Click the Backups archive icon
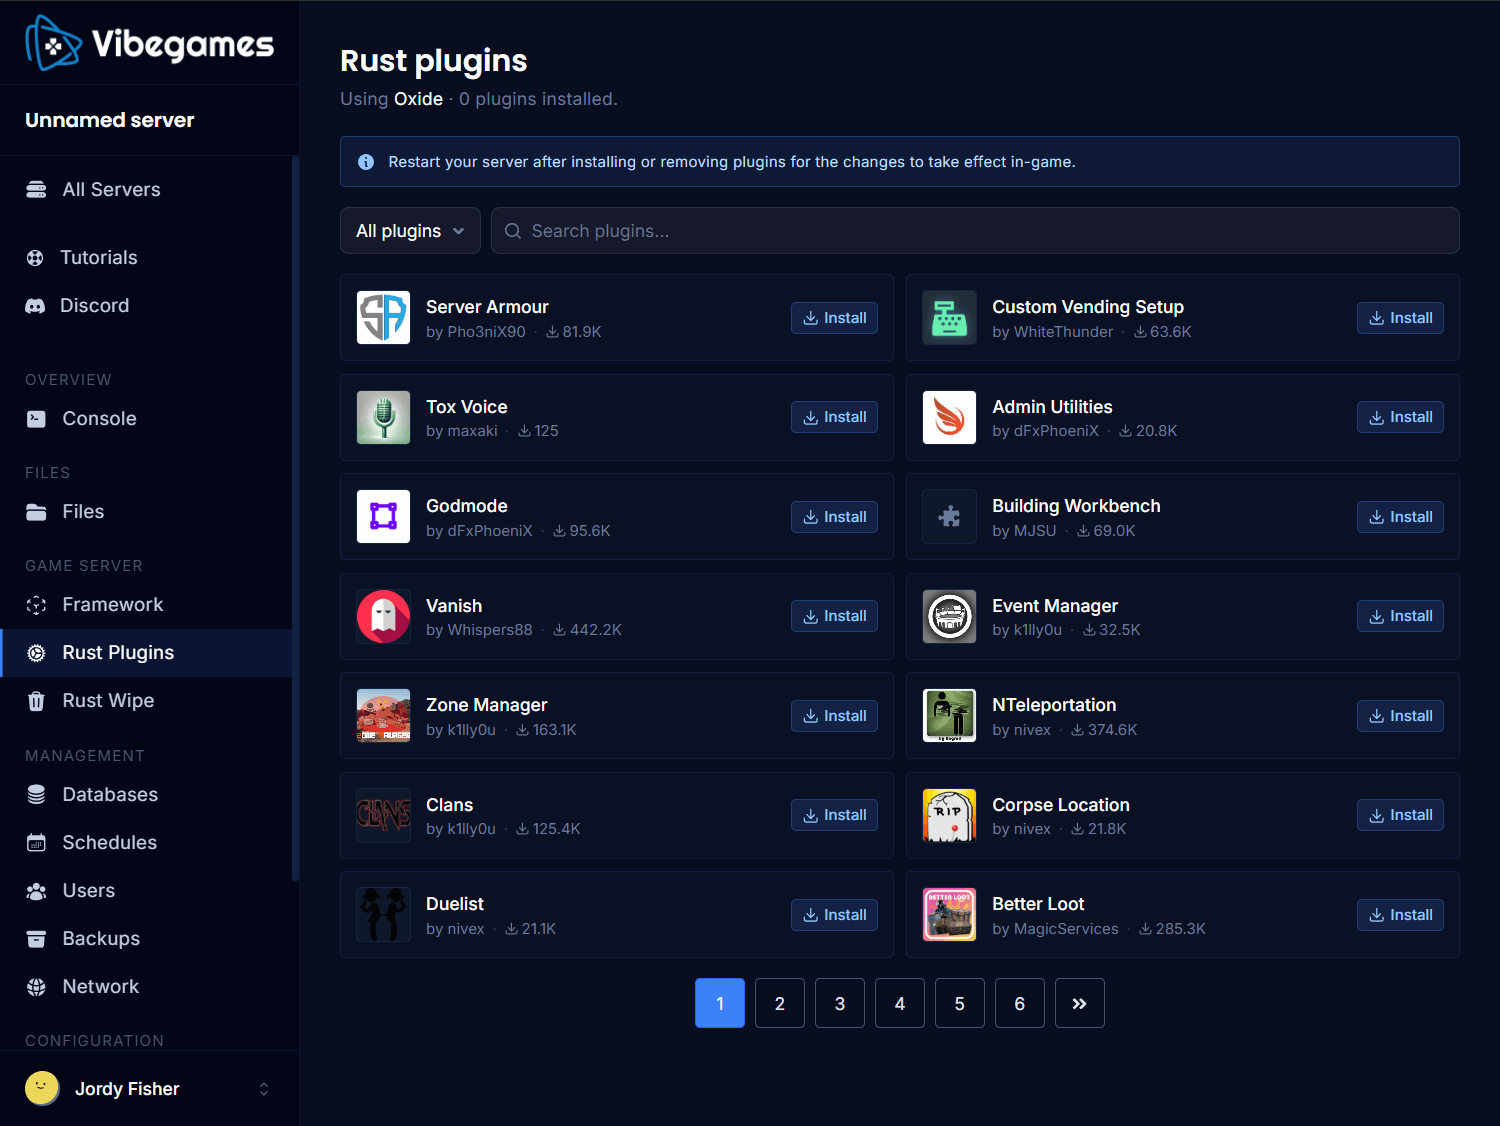This screenshot has width=1500, height=1126. 36,939
